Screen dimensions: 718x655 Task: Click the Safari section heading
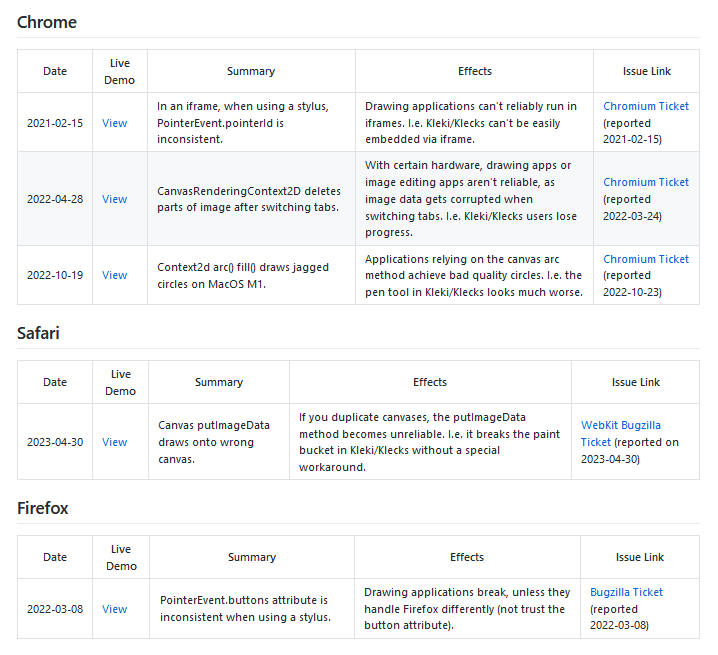click(38, 333)
